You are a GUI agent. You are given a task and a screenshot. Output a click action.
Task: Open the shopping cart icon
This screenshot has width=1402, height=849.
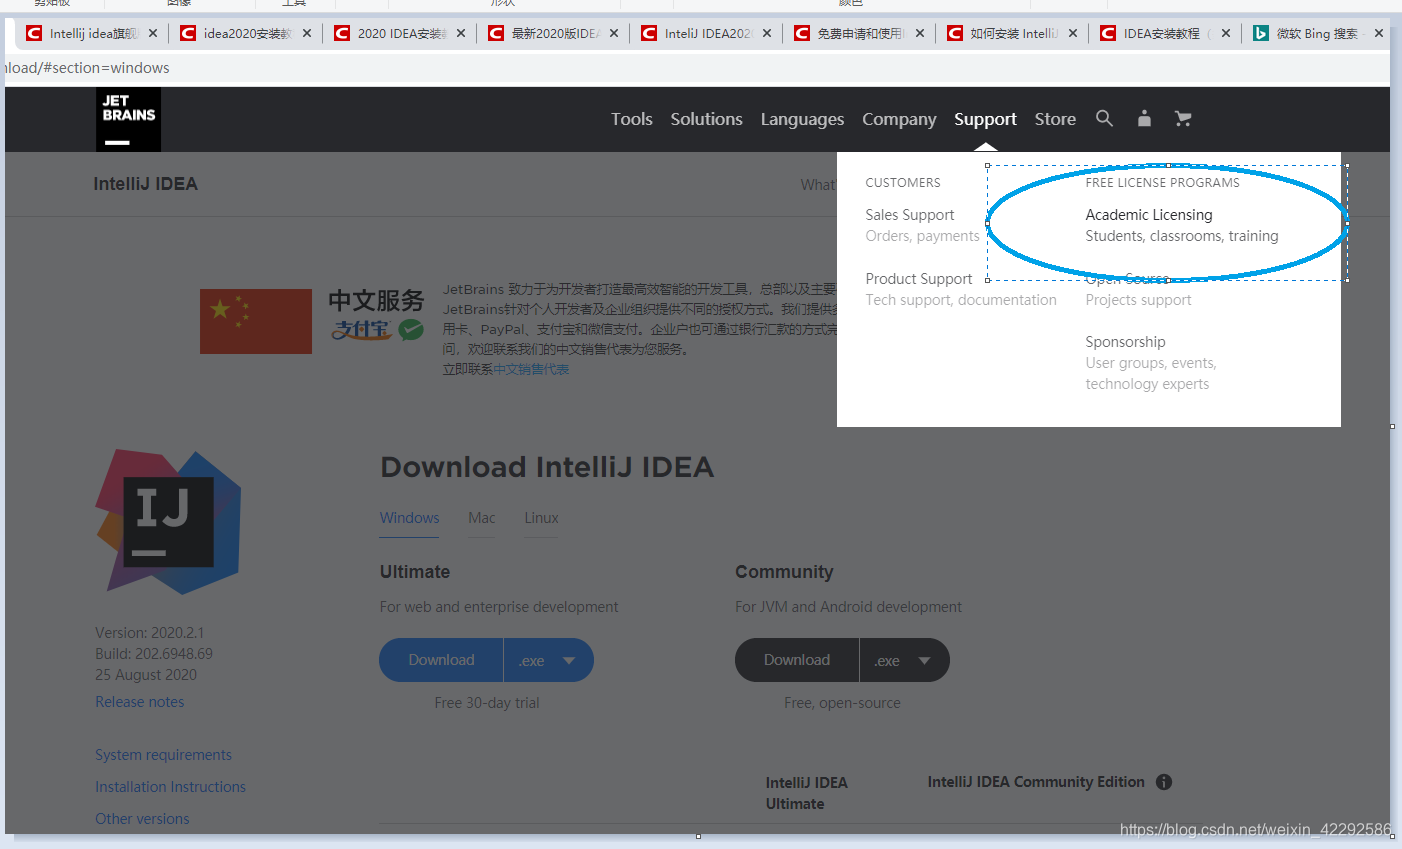(1183, 118)
